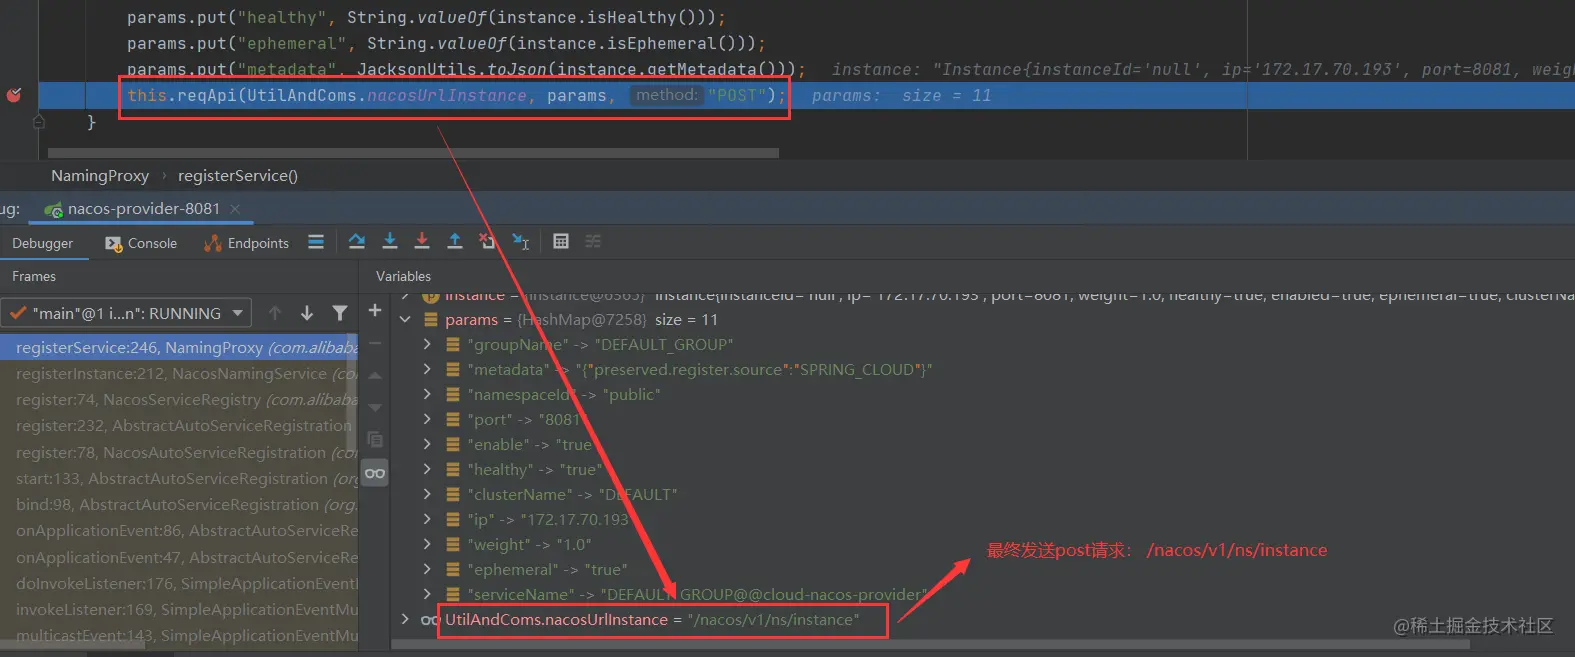Expand the "metadata" map entry
The image size is (1575, 657).
(427, 369)
